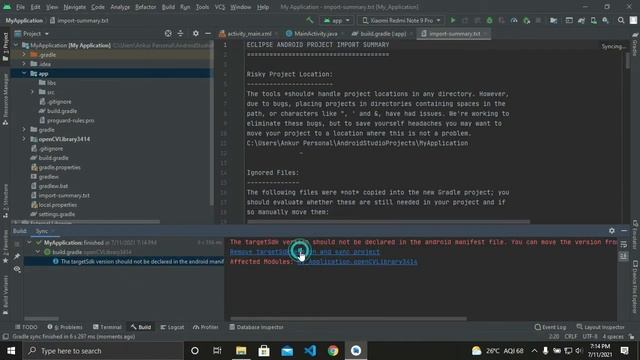Open Visual Studio Code from taskbar
The width and height of the screenshot is (640, 360).
click(310, 351)
